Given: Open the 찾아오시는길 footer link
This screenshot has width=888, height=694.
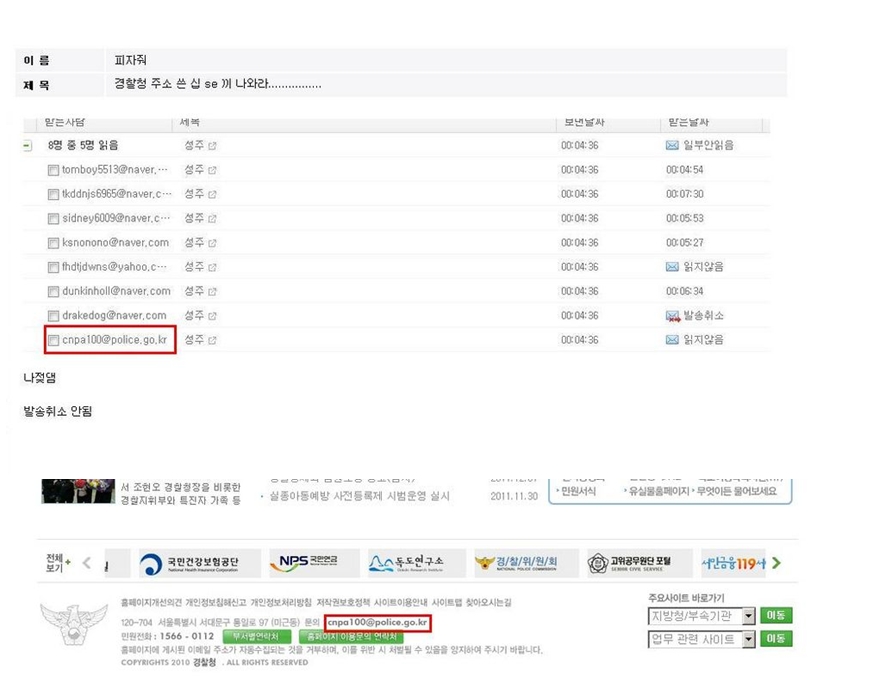Looking at the screenshot, I should click(488, 603).
